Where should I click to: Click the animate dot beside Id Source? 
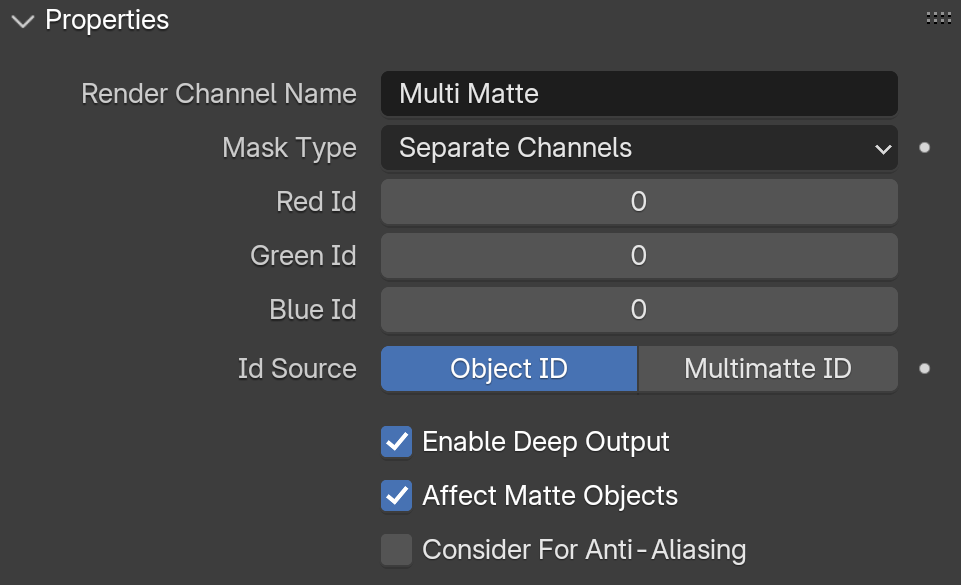(x=925, y=368)
